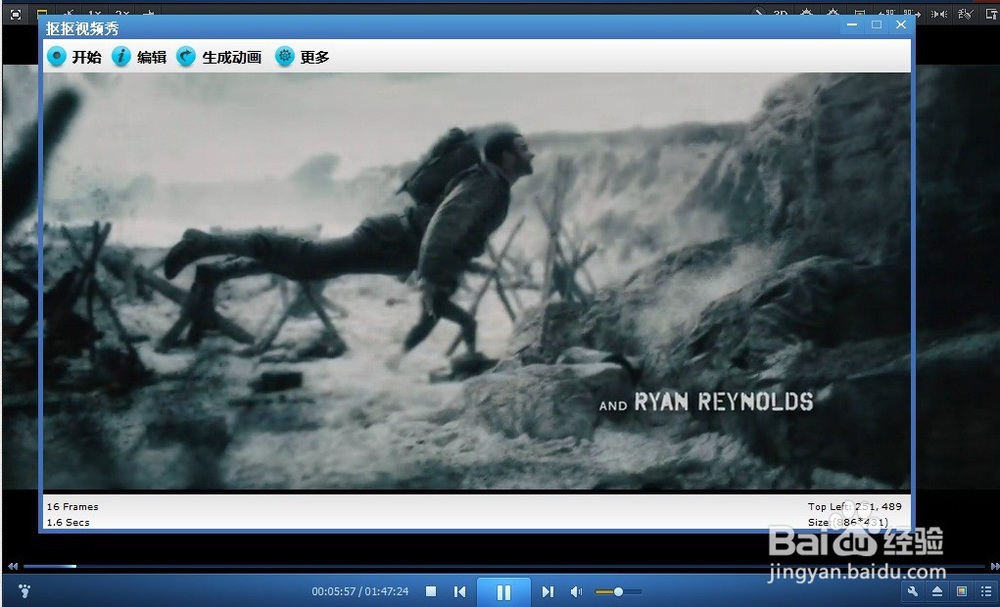This screenshot has width=1000, height=607.
Task: Open the colorful video effects icon
Action: coord(962,591)
